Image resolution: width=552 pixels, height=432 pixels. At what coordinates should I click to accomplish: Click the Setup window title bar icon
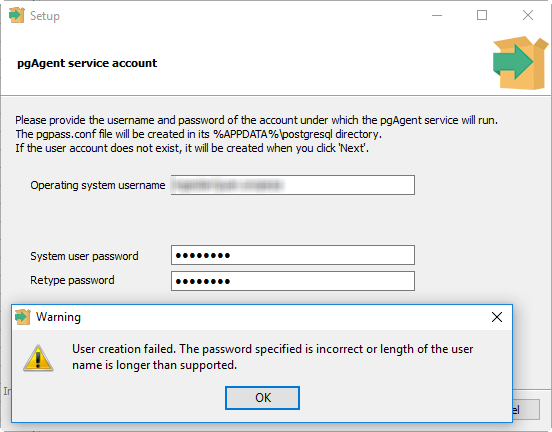pyautogui.click(x=17, y=15)
